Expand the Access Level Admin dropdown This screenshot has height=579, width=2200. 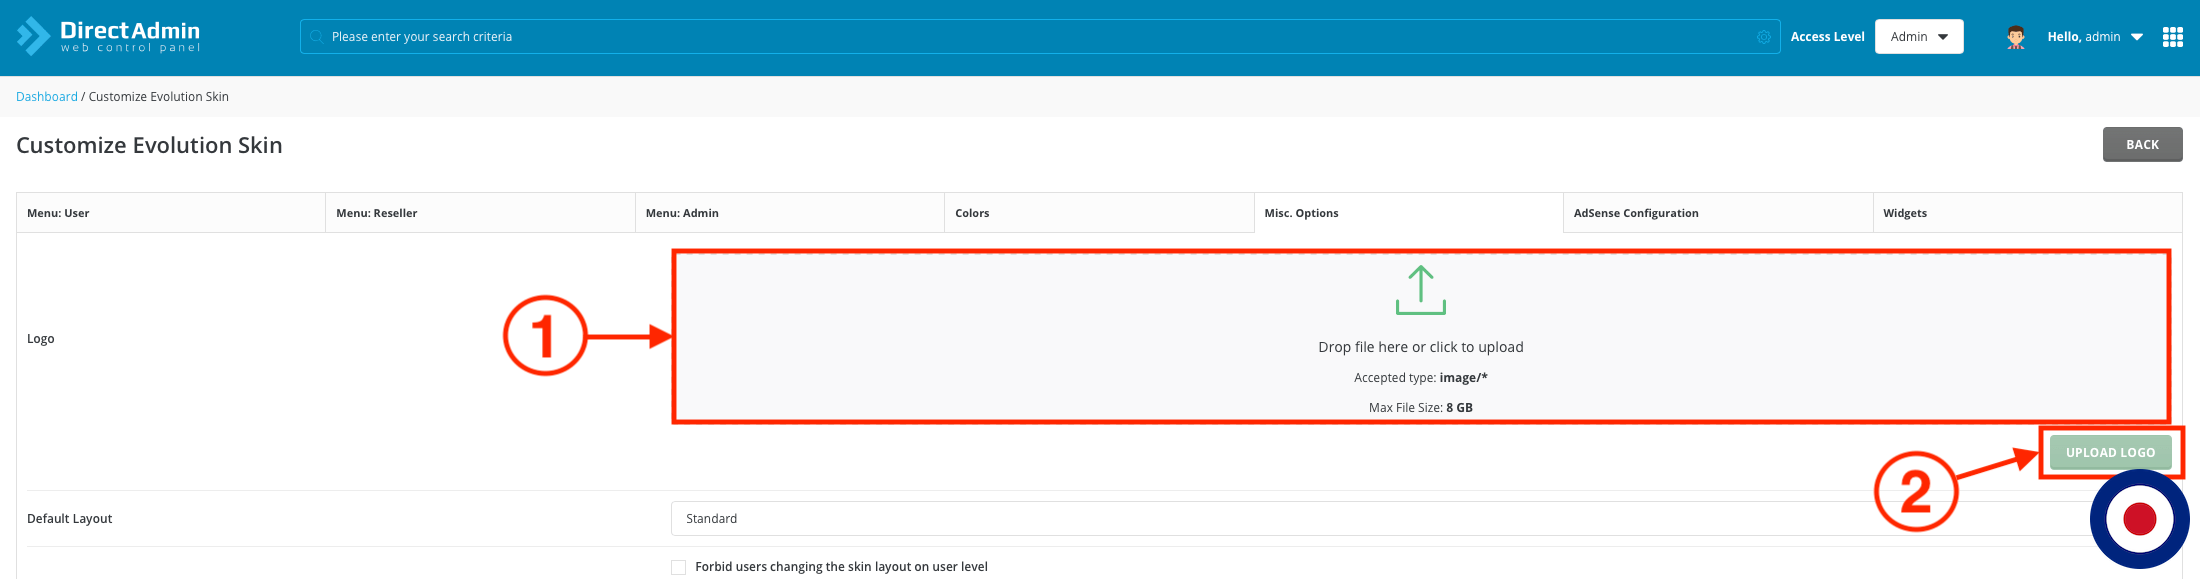coord(1918,37)
